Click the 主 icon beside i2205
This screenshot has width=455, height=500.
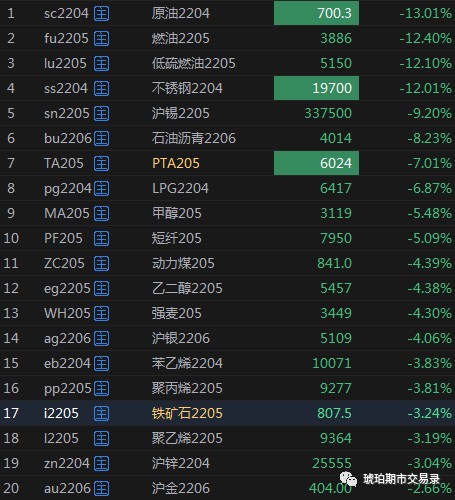coord(101,414)
